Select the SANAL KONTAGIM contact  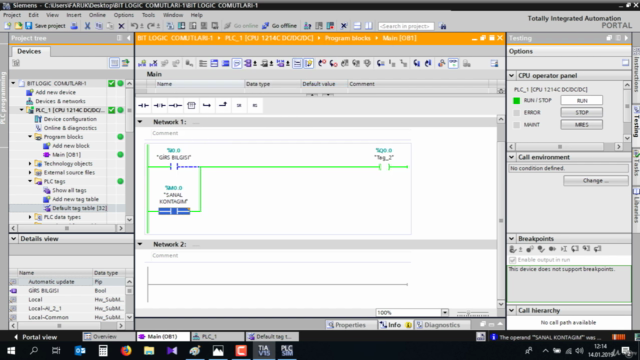coord(174,211)
